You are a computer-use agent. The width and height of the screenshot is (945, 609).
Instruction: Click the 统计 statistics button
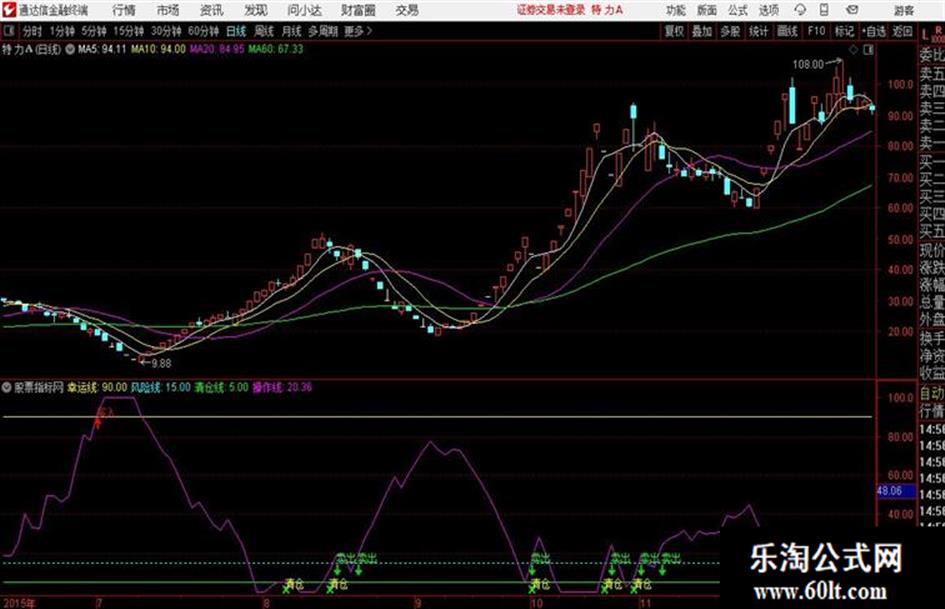[x=758, y=31]
